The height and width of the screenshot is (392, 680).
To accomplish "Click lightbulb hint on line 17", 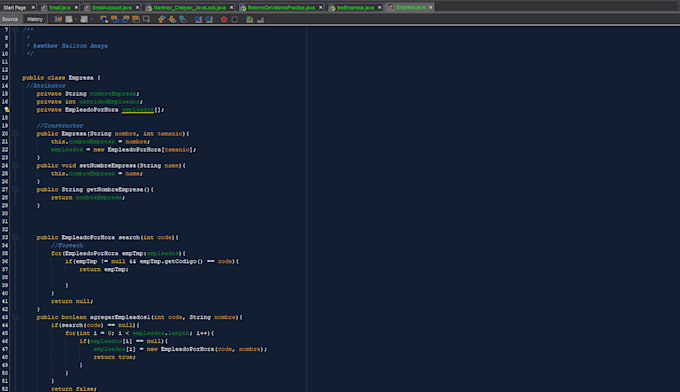I will 7,110.
